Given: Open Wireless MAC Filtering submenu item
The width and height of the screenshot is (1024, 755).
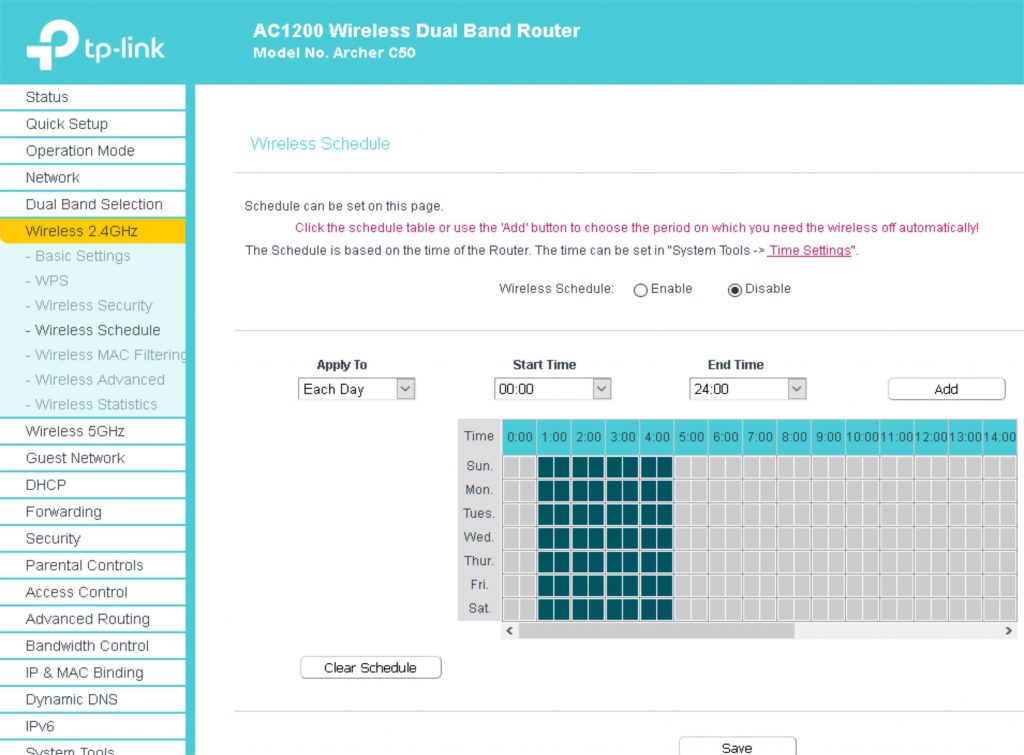Looking at the screenshot, I should click(104, 355).
